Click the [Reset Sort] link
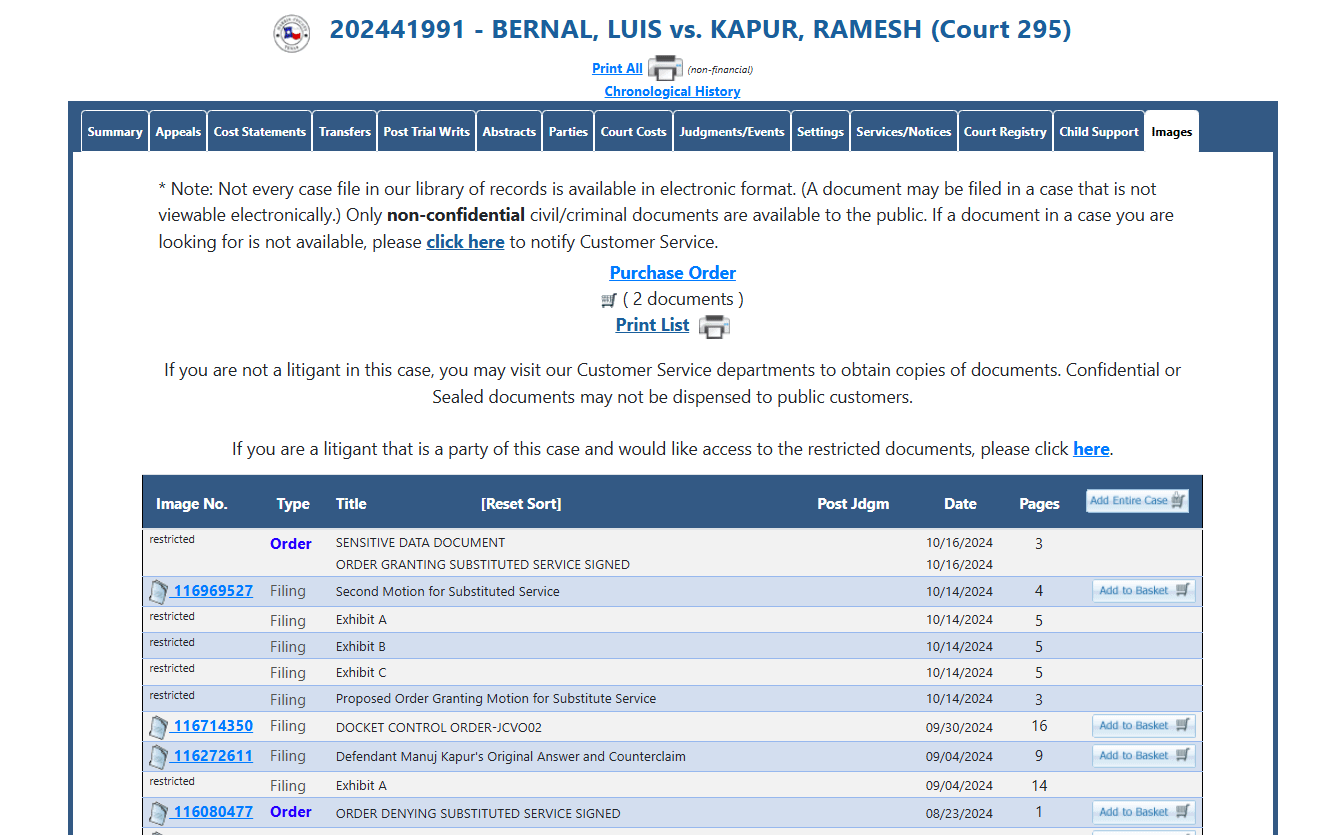The width and height of the screenshot is (1338, 835). pyautogui.click(x=521, y=504)
